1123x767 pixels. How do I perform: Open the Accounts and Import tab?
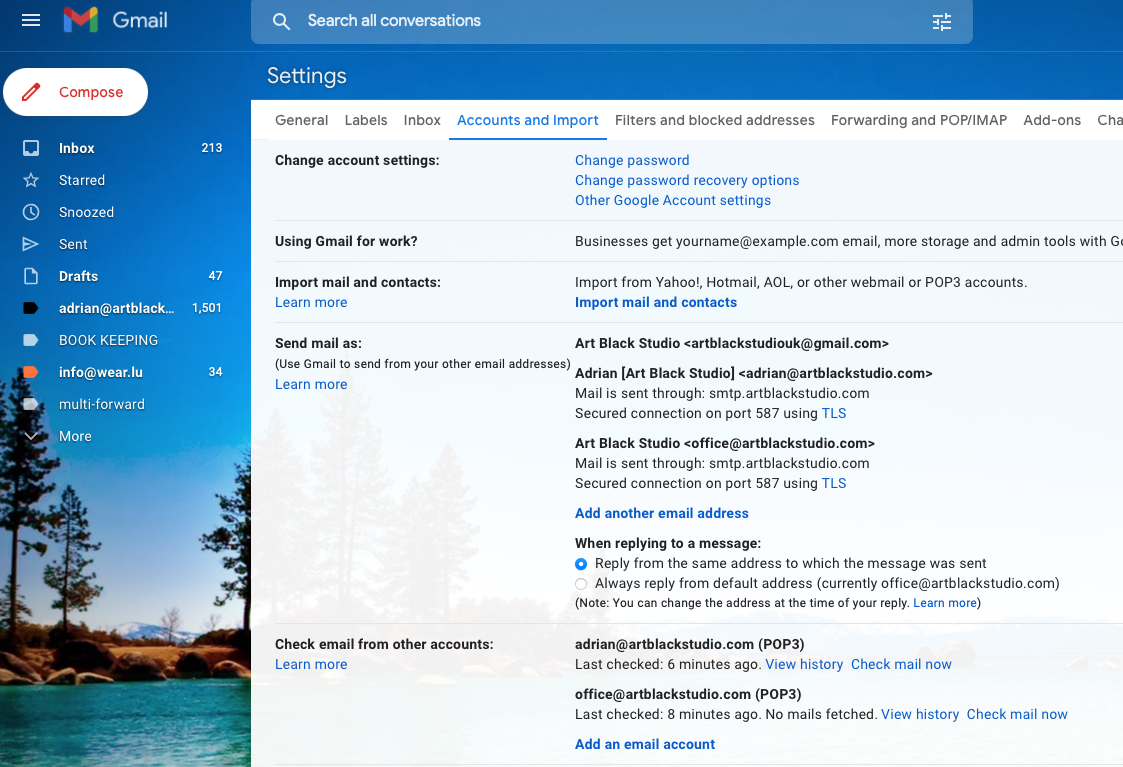527,120
